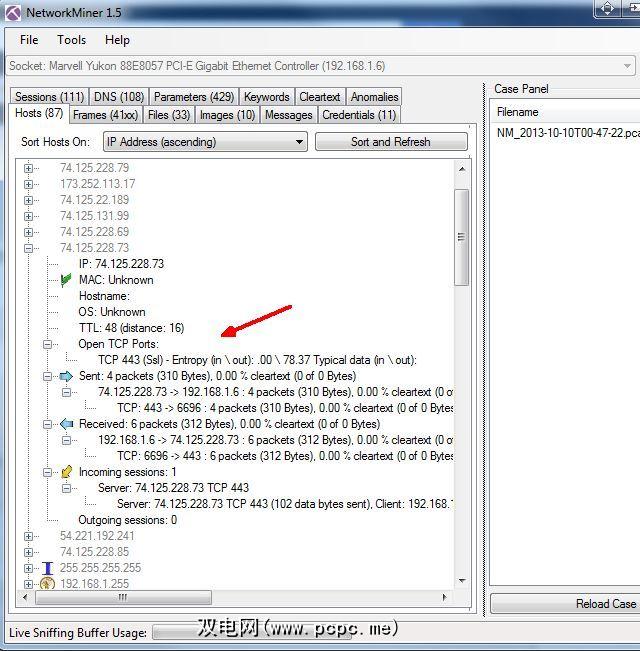Switch to the DNS (108) tab
This screenshot has height=651, width=640.
click(119, 97)
